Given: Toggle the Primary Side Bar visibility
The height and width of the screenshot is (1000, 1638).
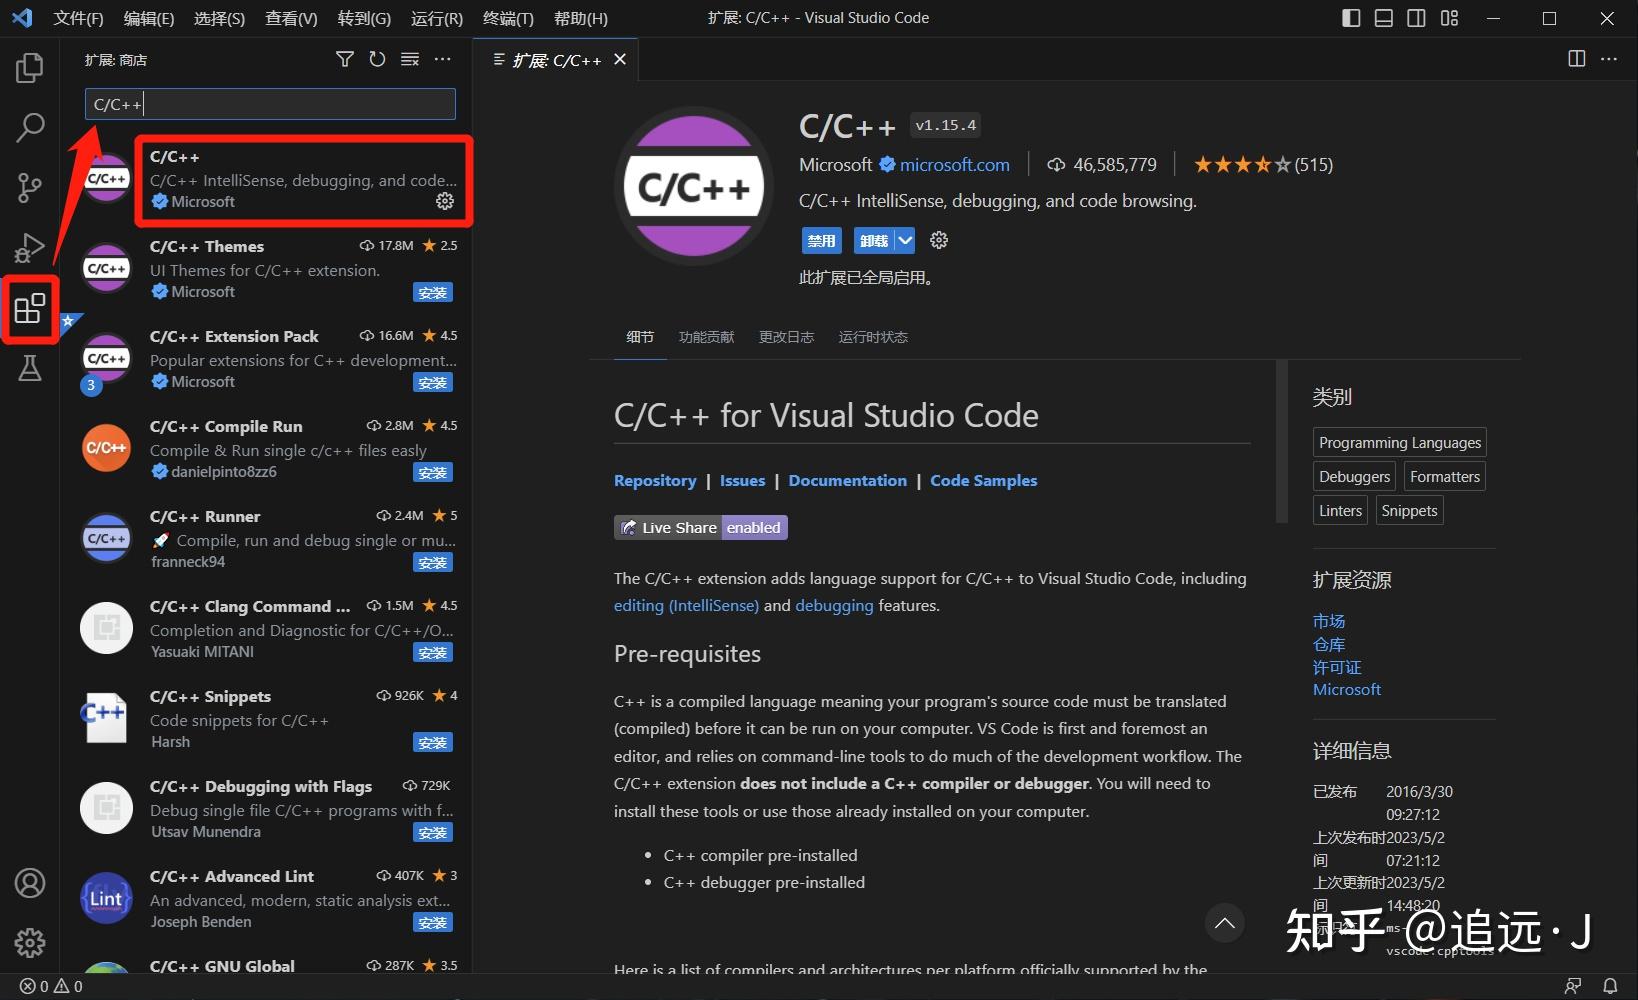Looking at the screenshot, I should point(1350,18).
